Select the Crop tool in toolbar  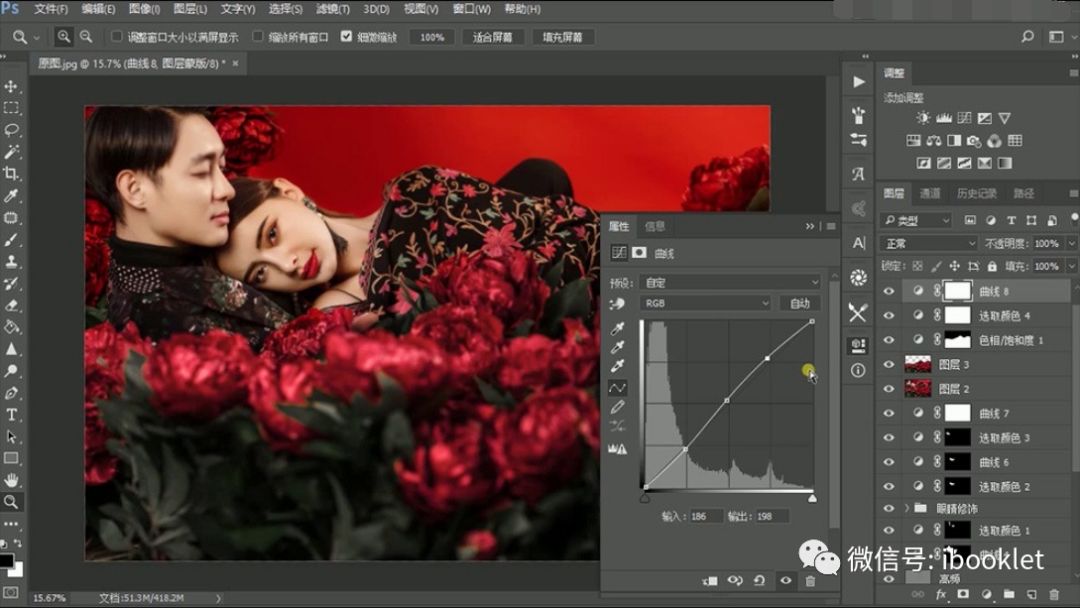pos(12,174)
